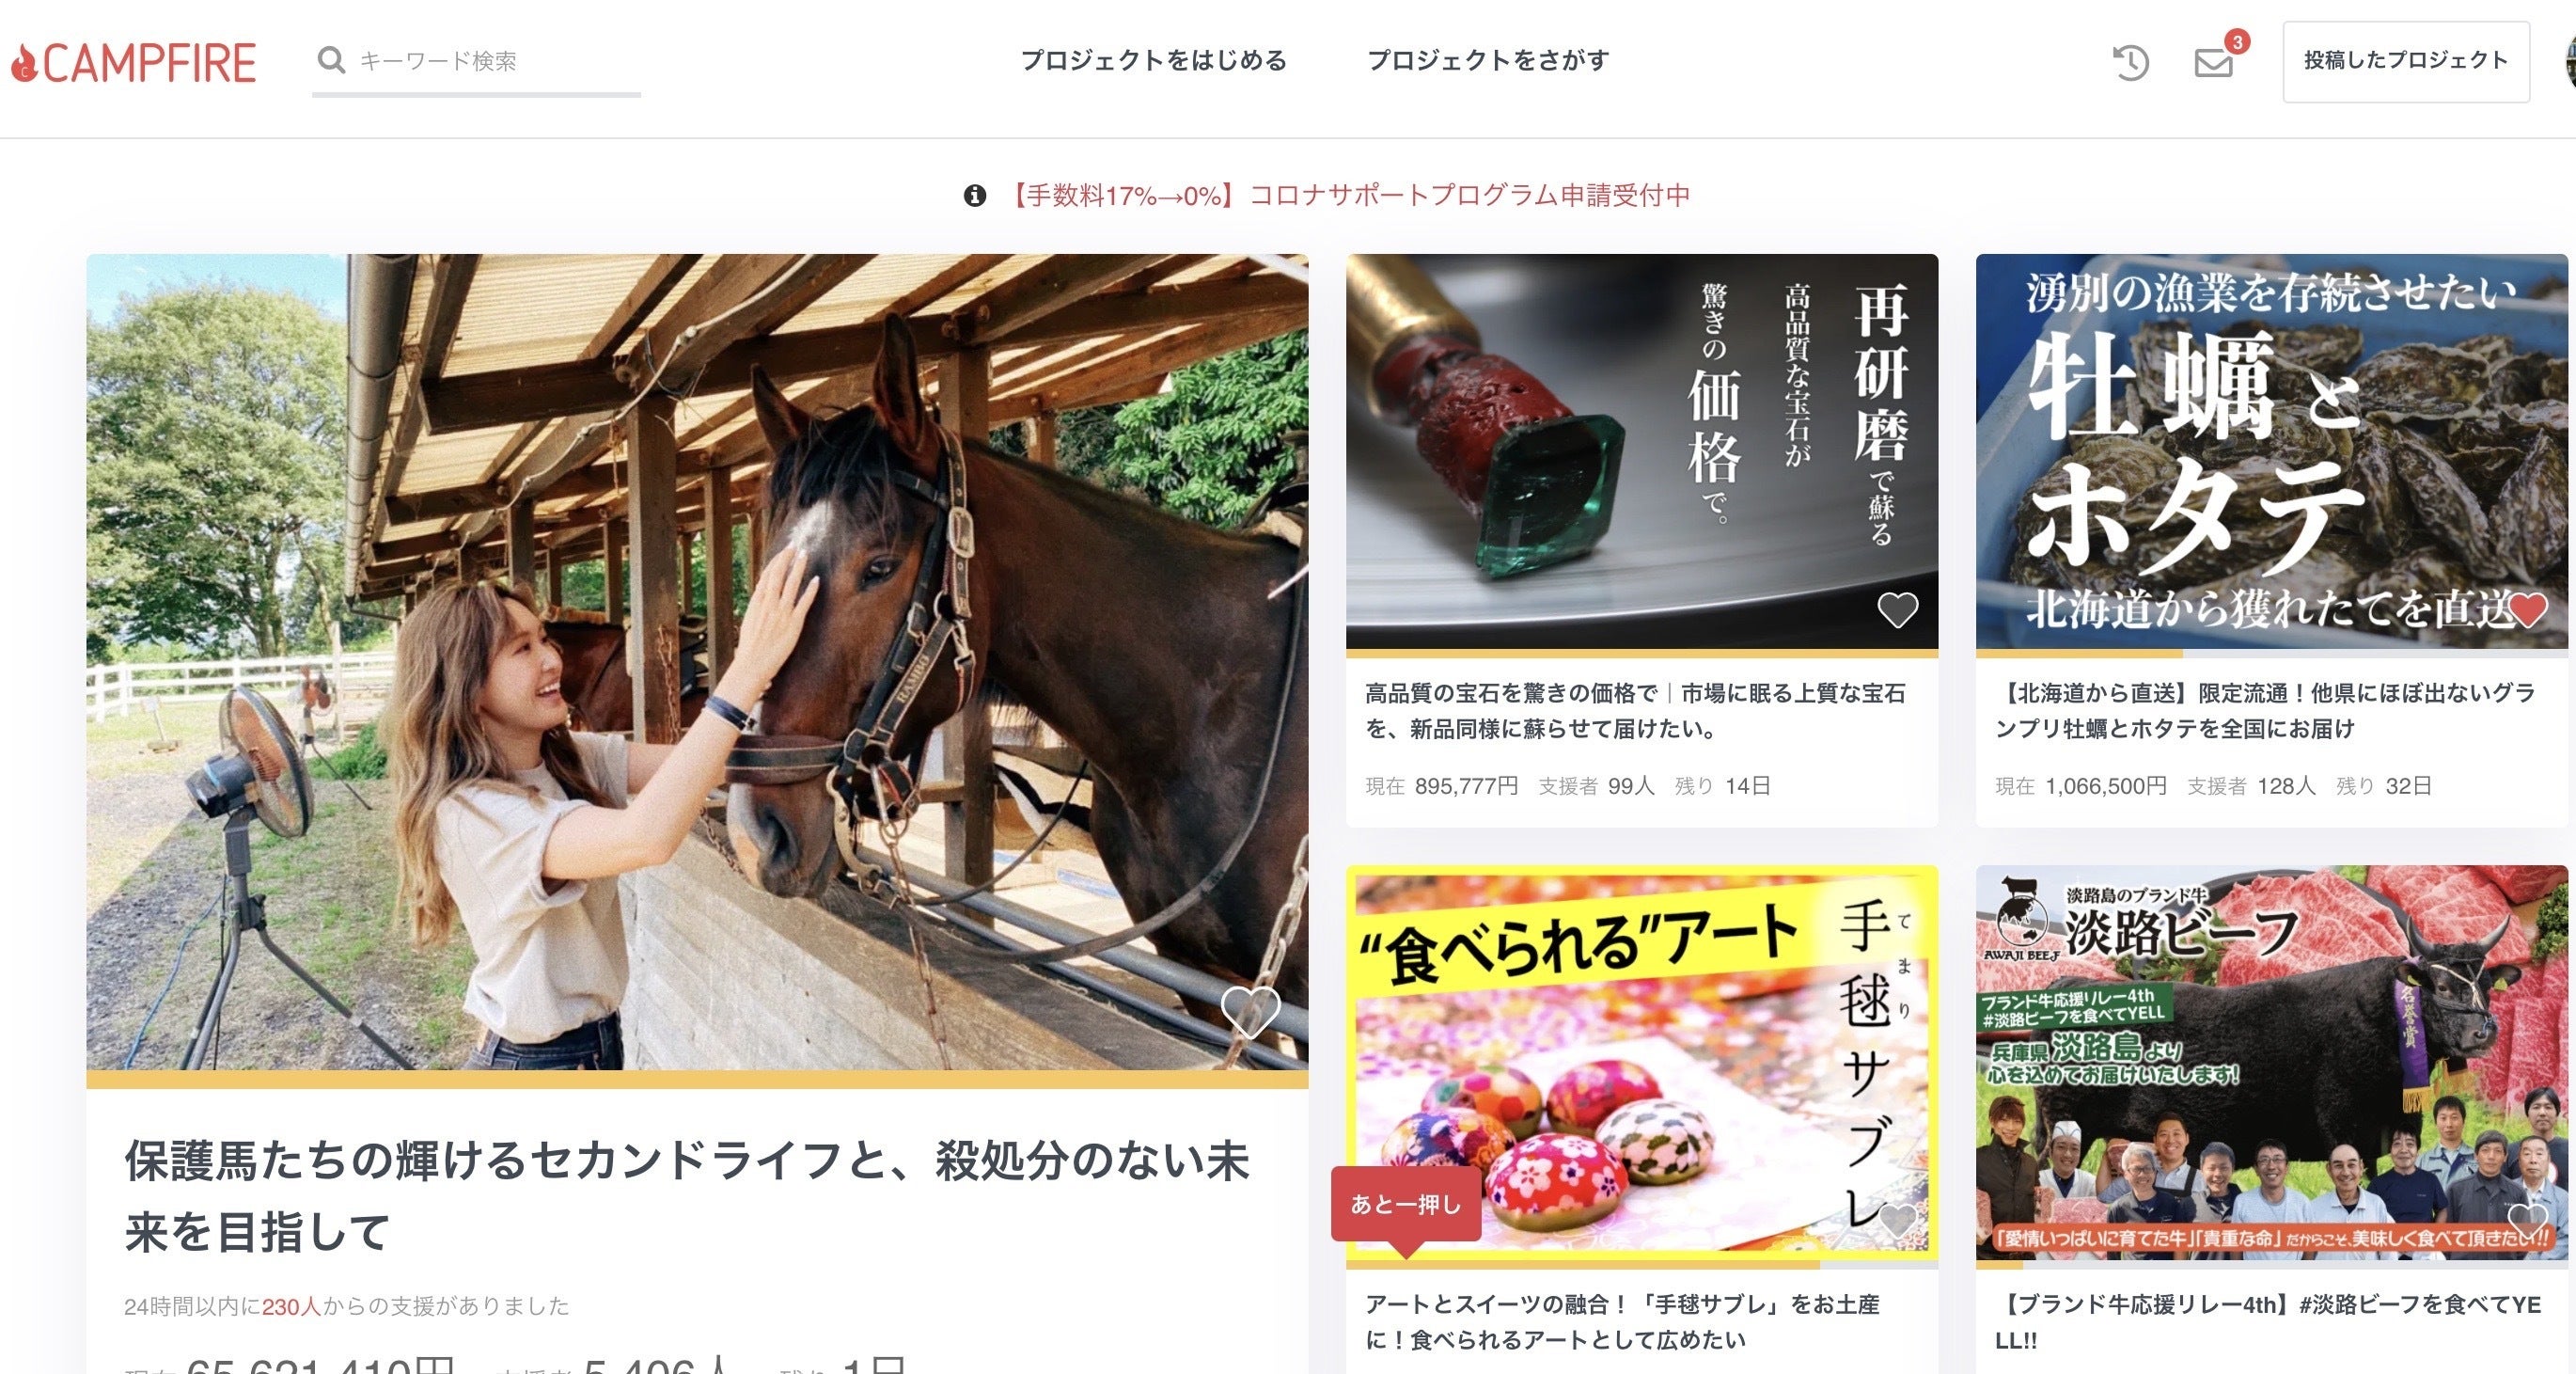Open the messages envelope icon

coord(2213,63)
